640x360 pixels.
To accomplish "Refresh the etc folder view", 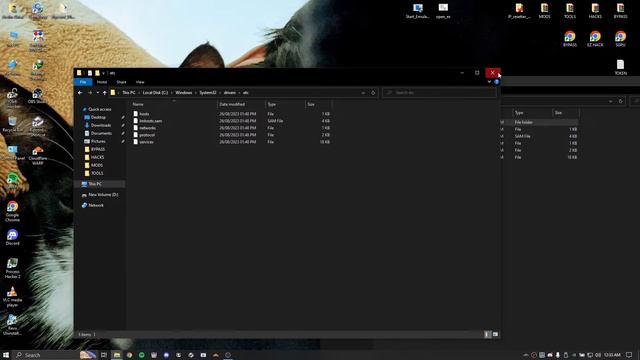I will 373,93.
